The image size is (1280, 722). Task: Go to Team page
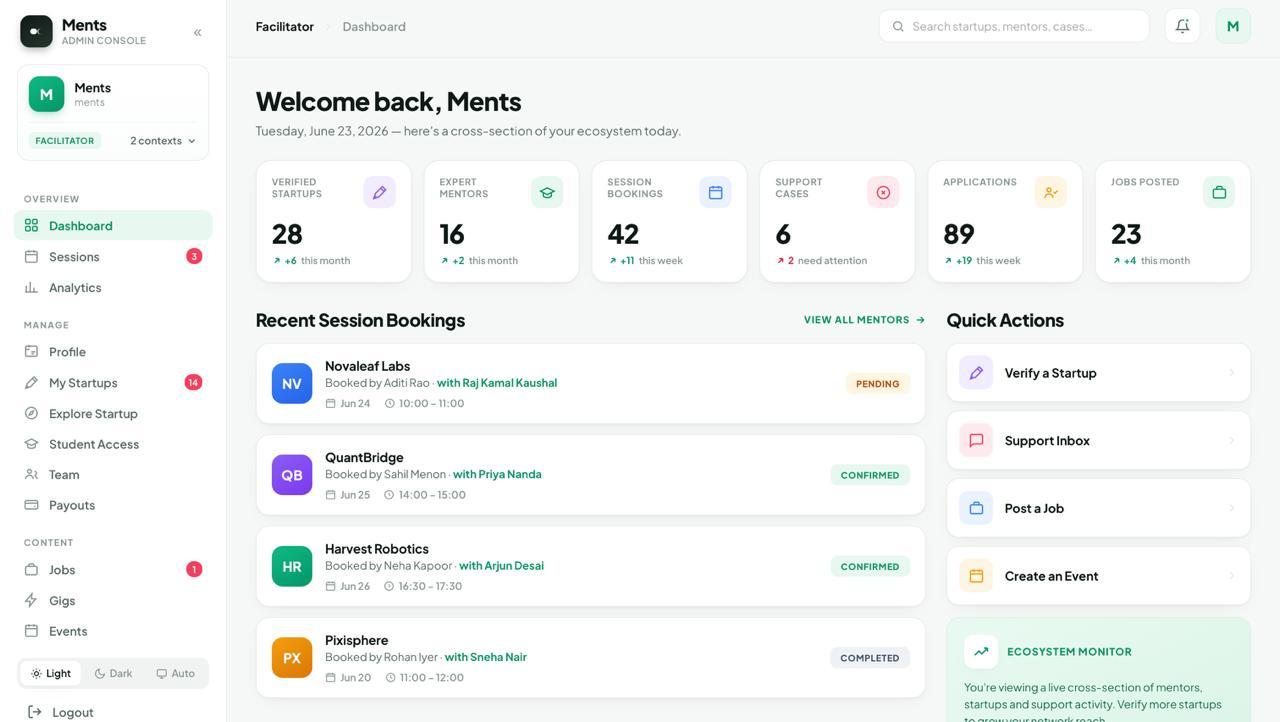(x=113, y=474)
